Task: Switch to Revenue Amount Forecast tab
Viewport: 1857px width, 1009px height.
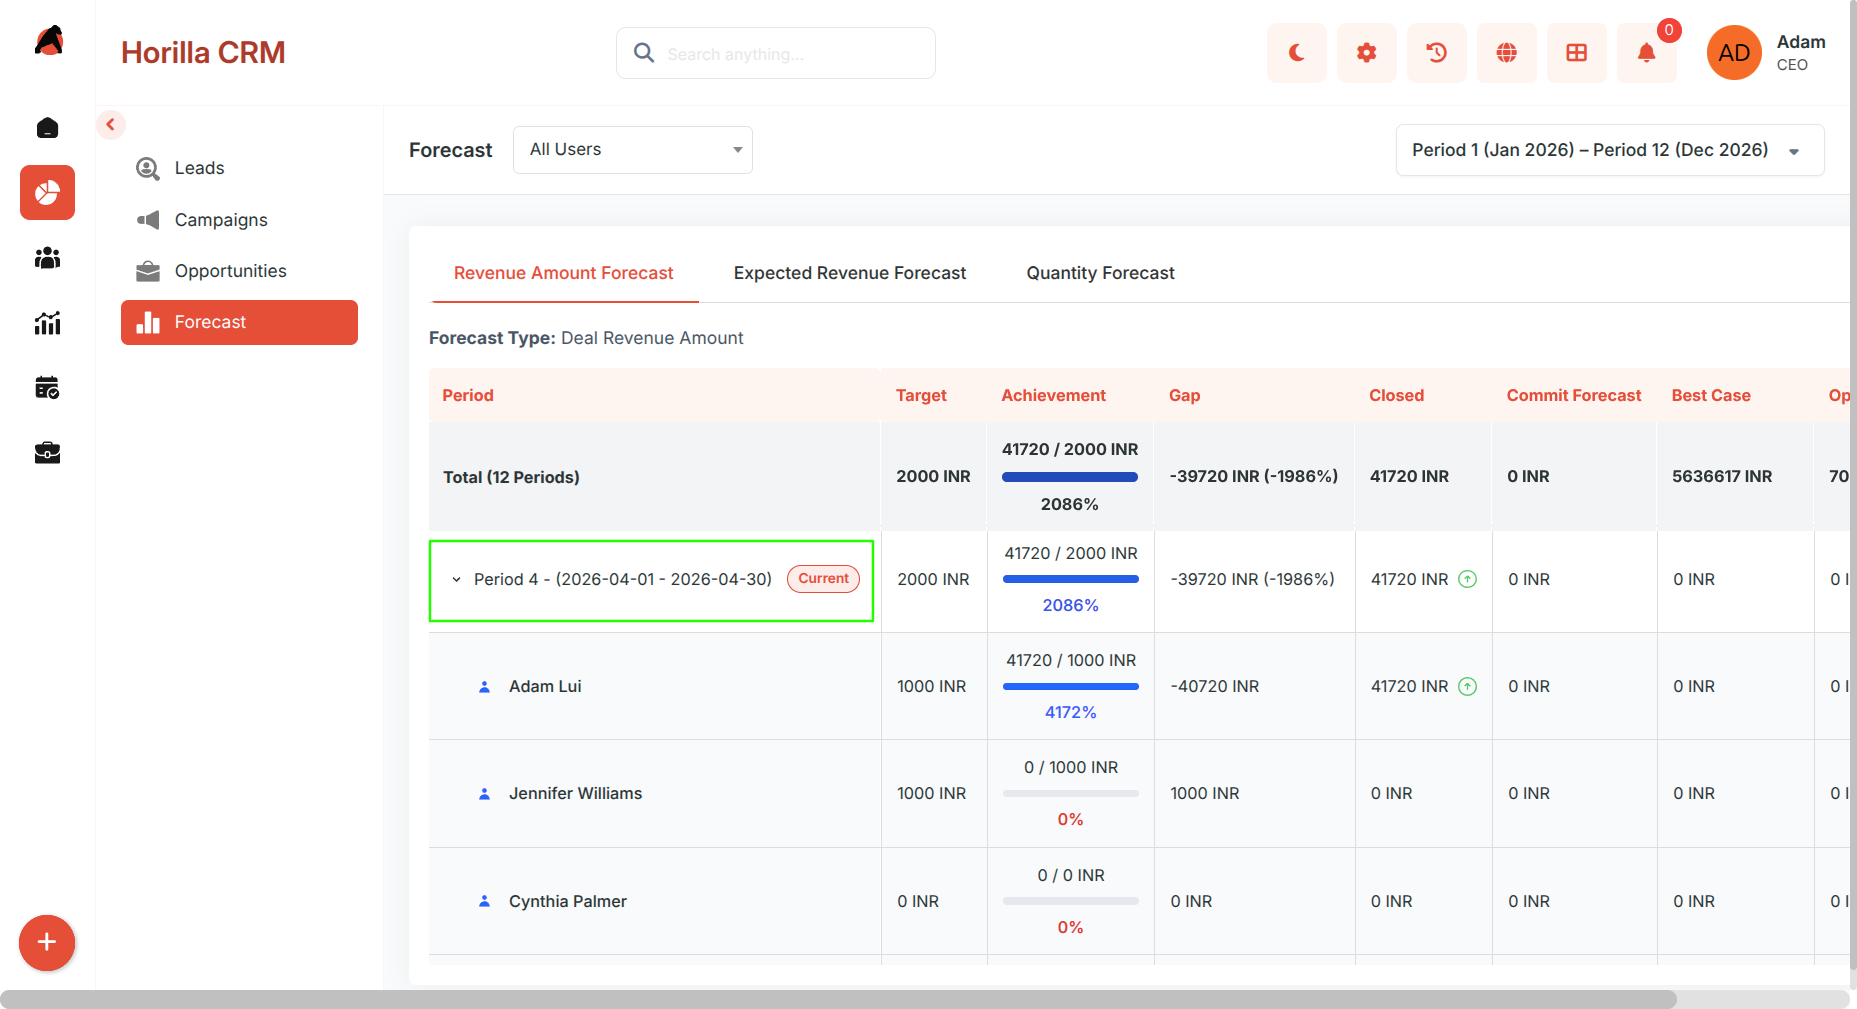Action: [564, 273]
